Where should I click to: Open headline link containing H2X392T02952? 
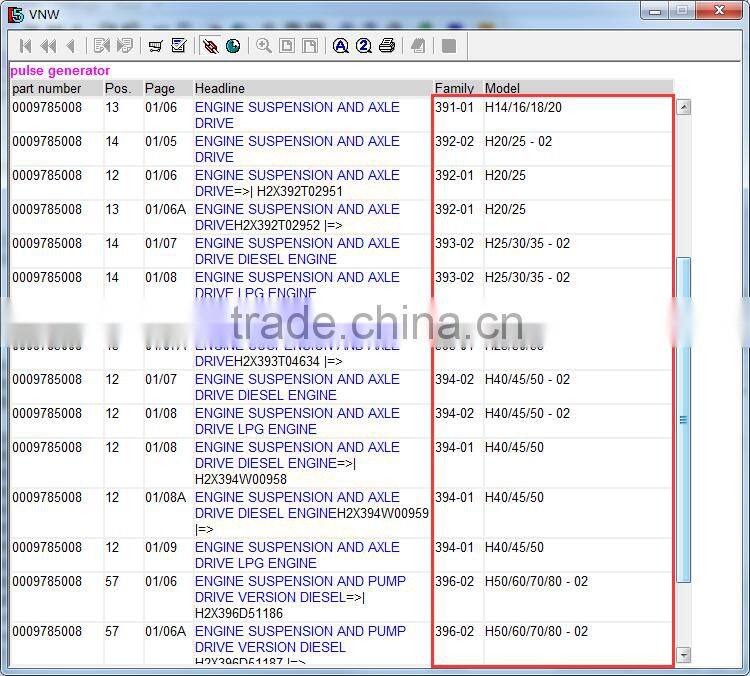[297, 217]
